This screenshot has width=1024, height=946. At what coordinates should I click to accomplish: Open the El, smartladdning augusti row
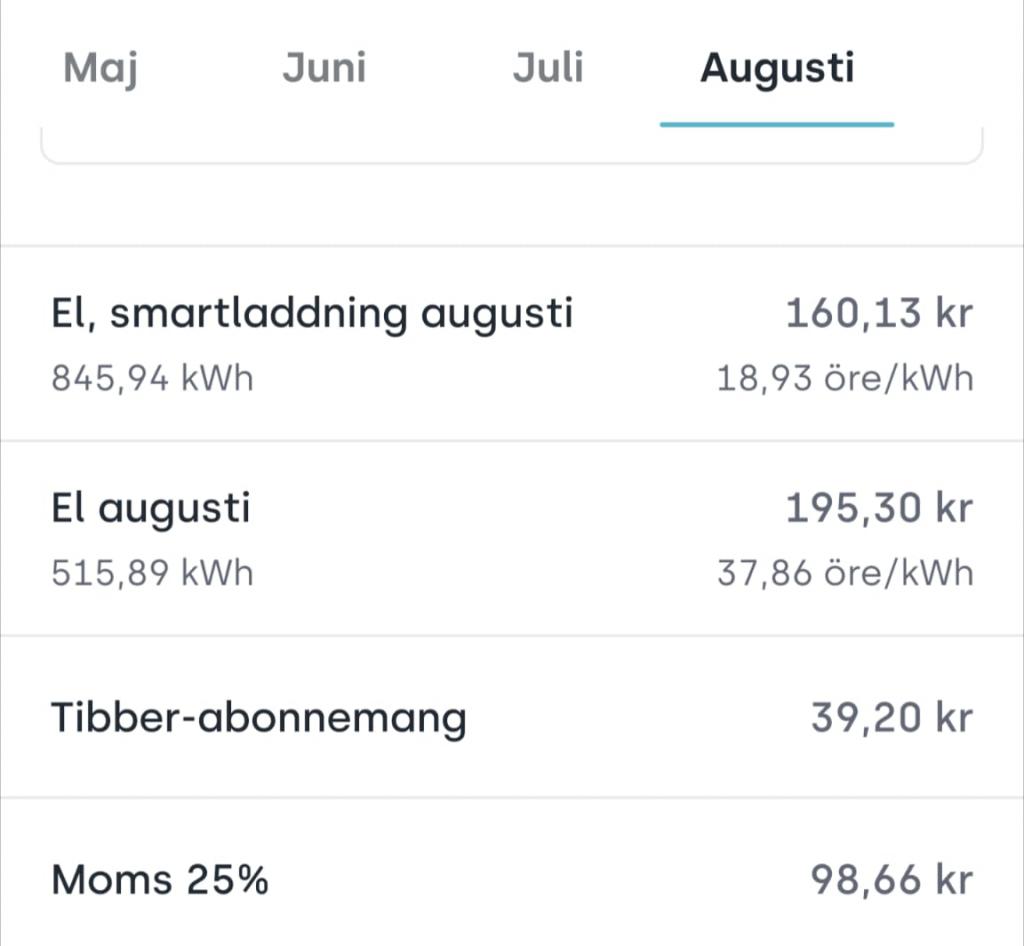(512, 343)
